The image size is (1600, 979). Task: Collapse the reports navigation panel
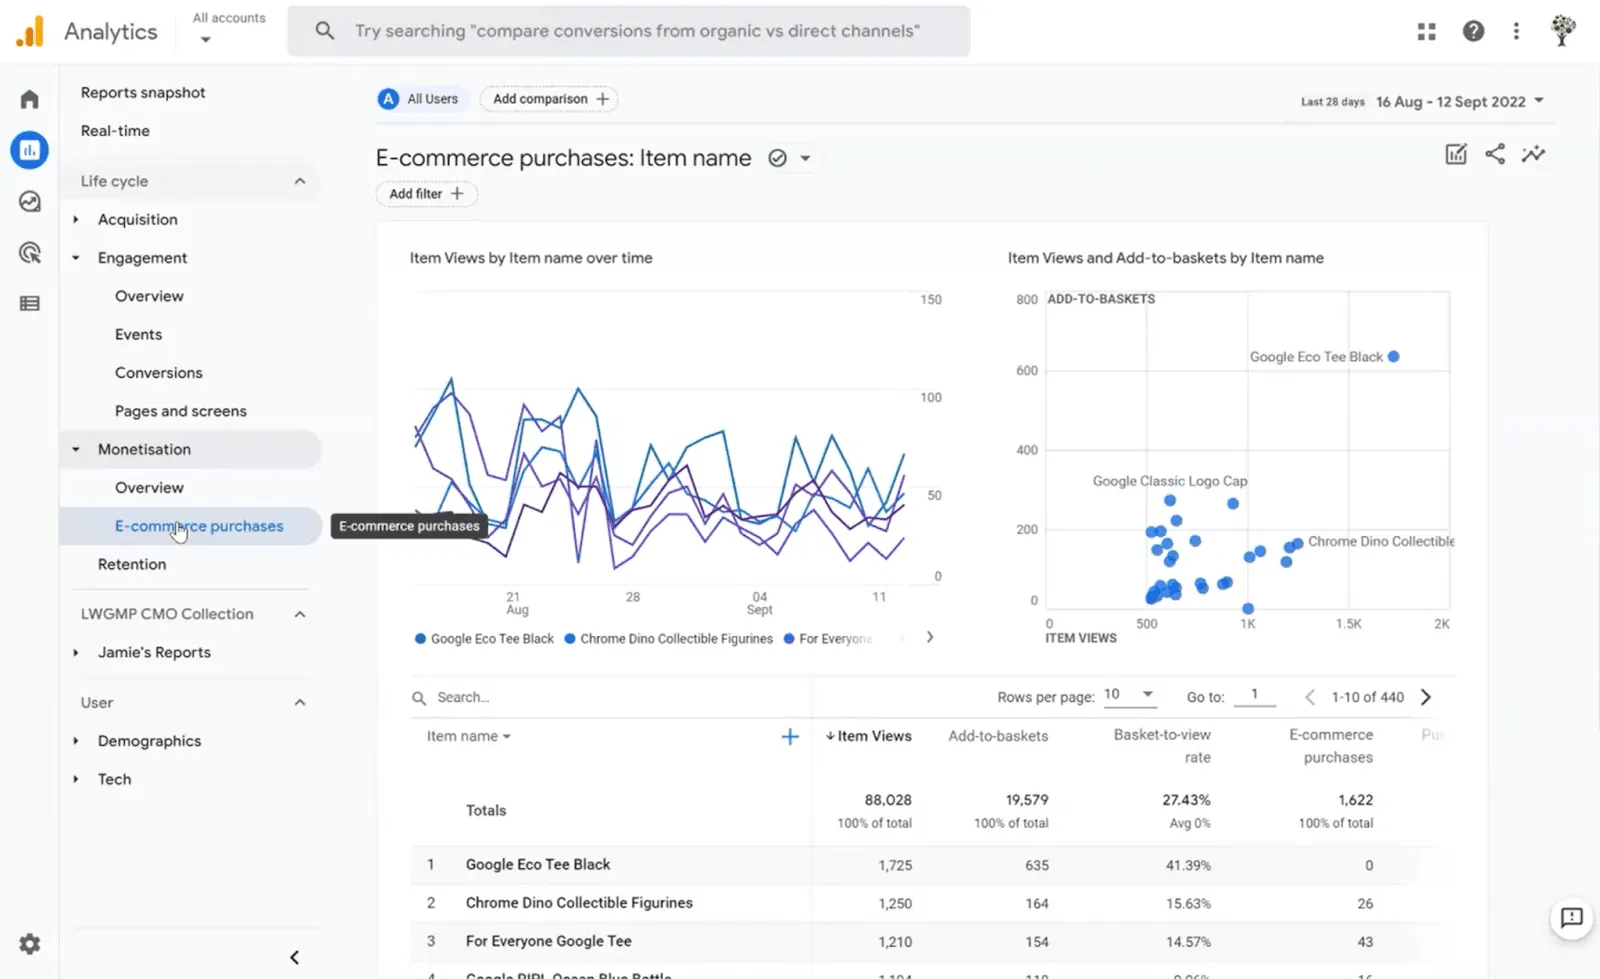(x=294, y=957)
